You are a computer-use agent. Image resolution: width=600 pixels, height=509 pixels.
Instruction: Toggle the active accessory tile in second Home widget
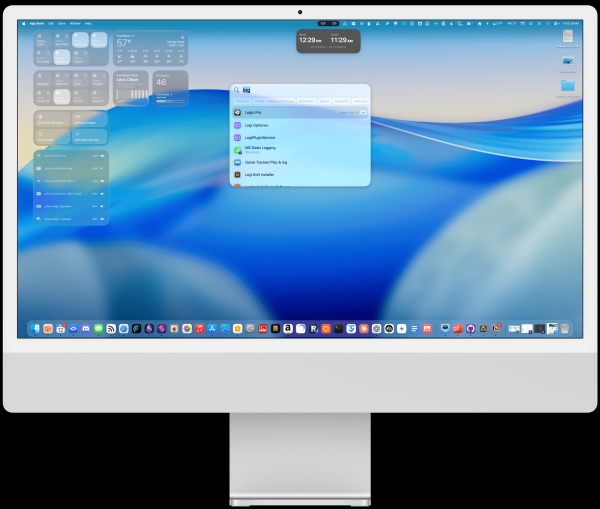(x=62, y=96)
